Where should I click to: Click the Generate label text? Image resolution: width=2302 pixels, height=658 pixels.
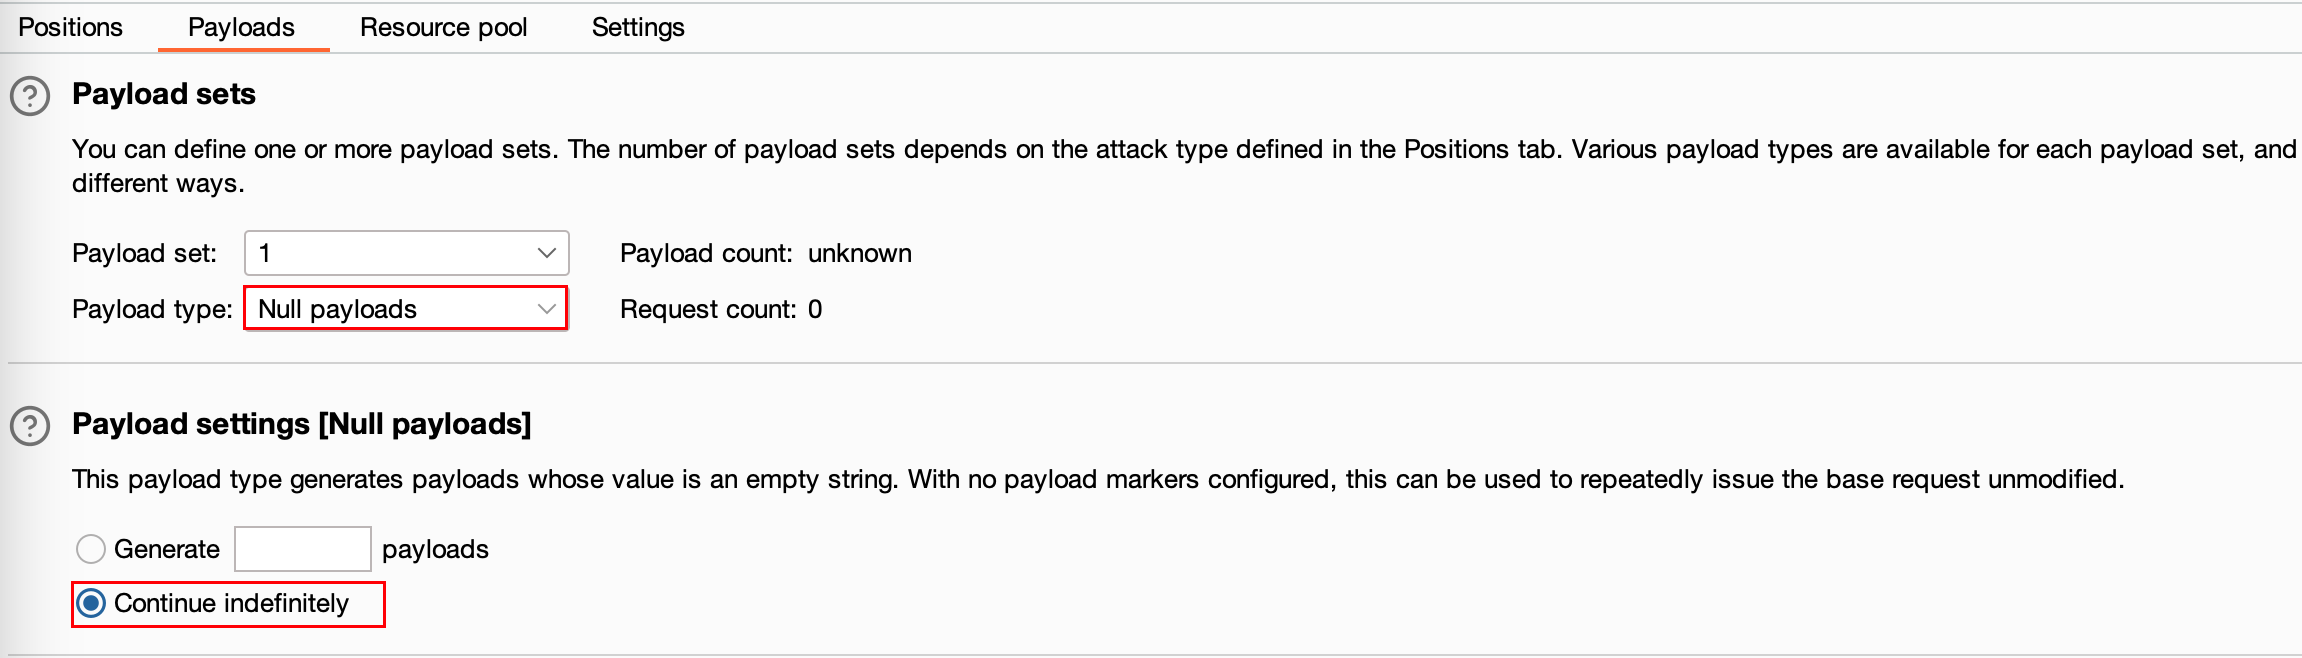point(167,549)
